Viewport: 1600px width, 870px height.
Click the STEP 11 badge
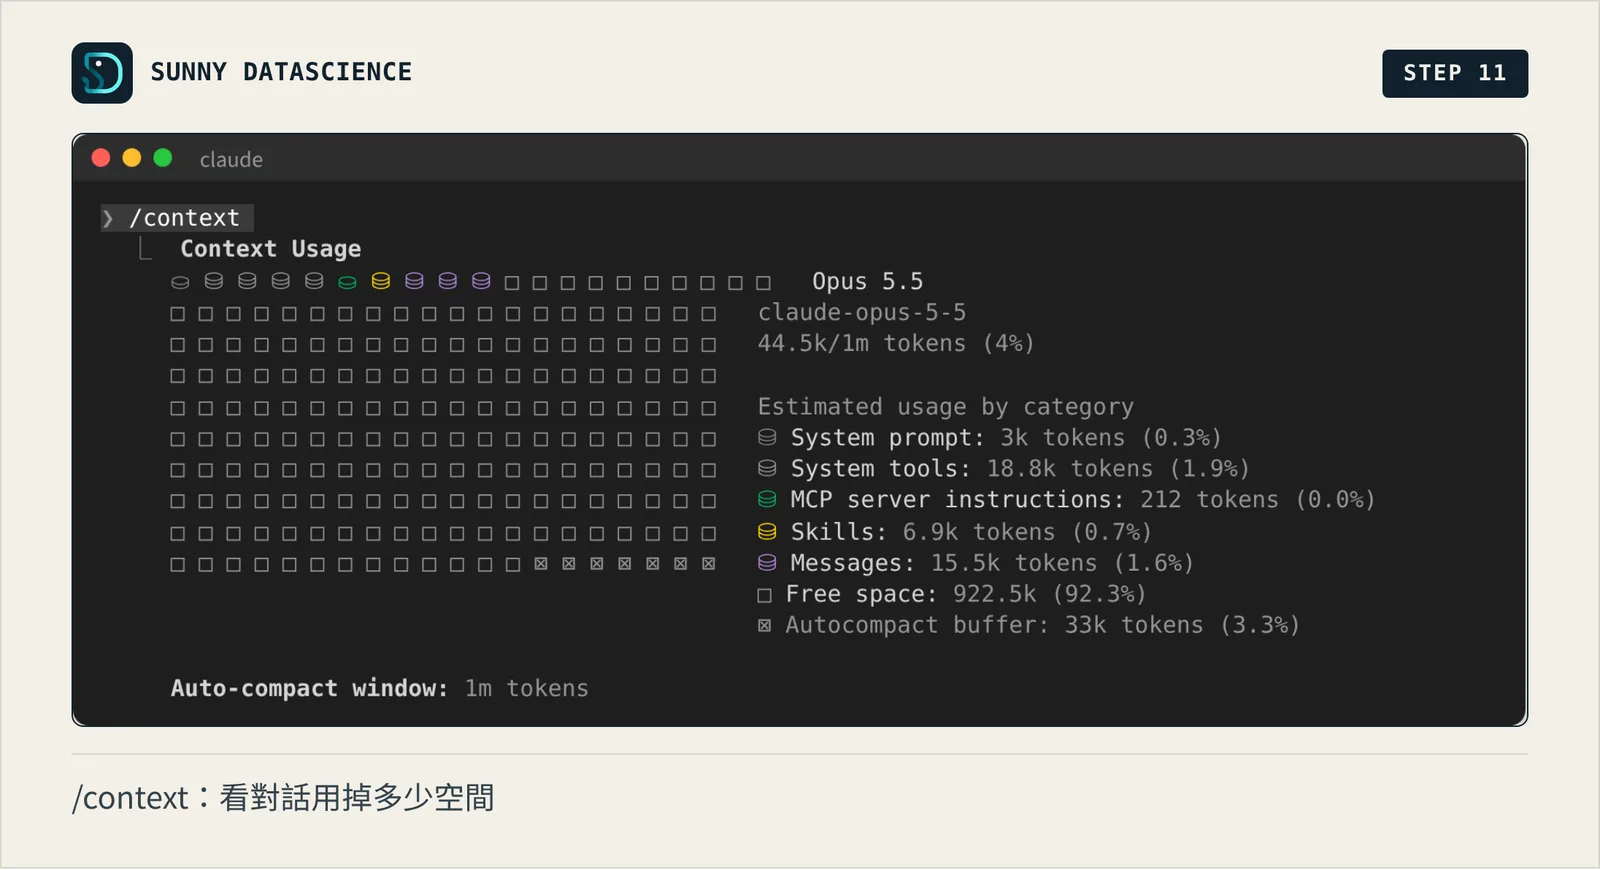tap(1455, 73)
